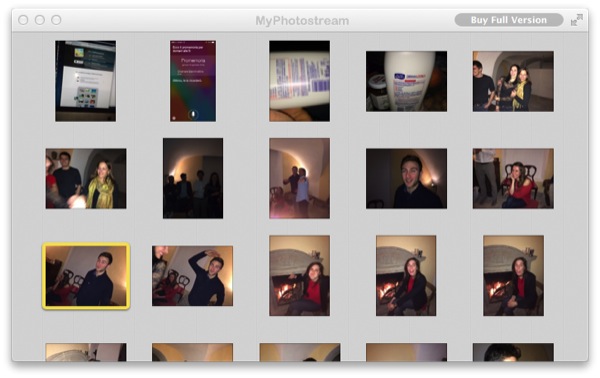Click the zoom window button
600x378 pixels.
56,20
